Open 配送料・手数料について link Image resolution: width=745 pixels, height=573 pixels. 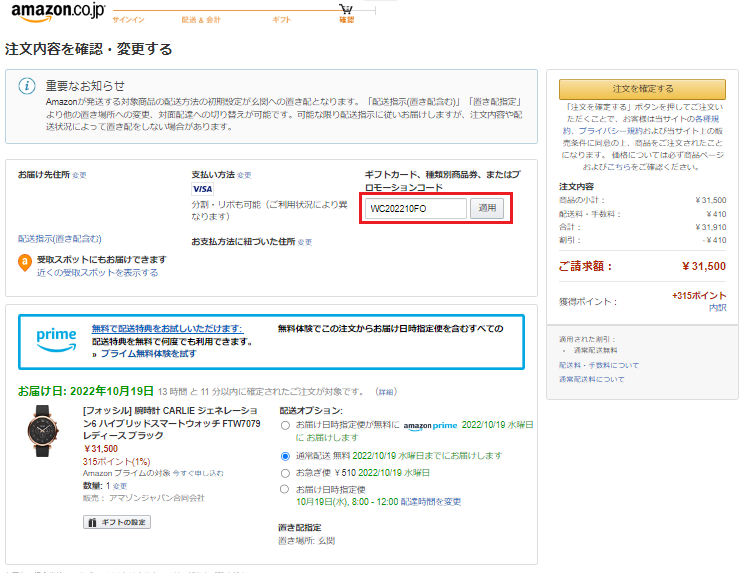click(x=599, y=365)
